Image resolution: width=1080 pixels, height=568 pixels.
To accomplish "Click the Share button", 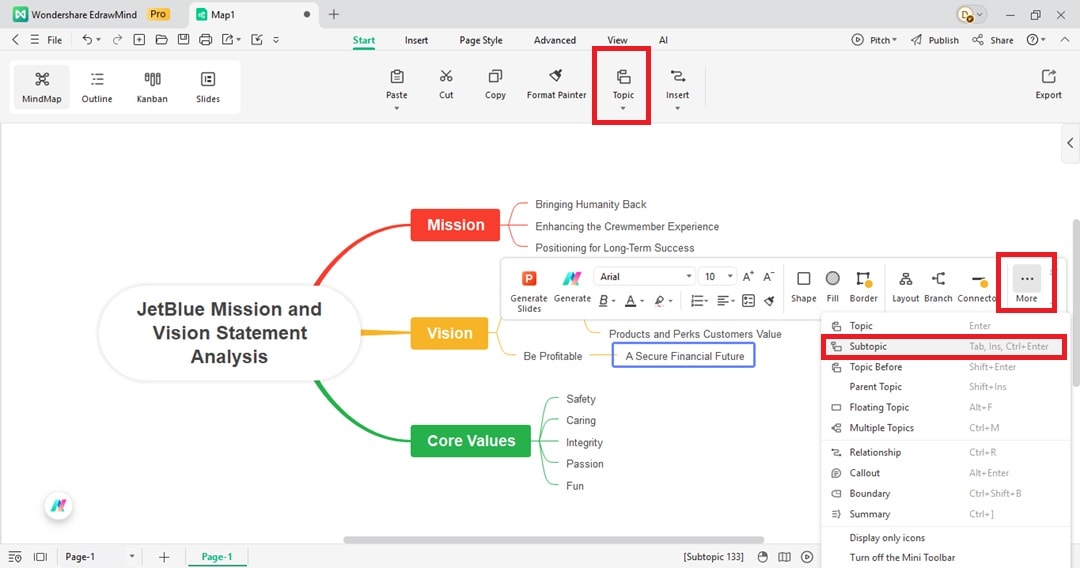I will tap(993, 40).
